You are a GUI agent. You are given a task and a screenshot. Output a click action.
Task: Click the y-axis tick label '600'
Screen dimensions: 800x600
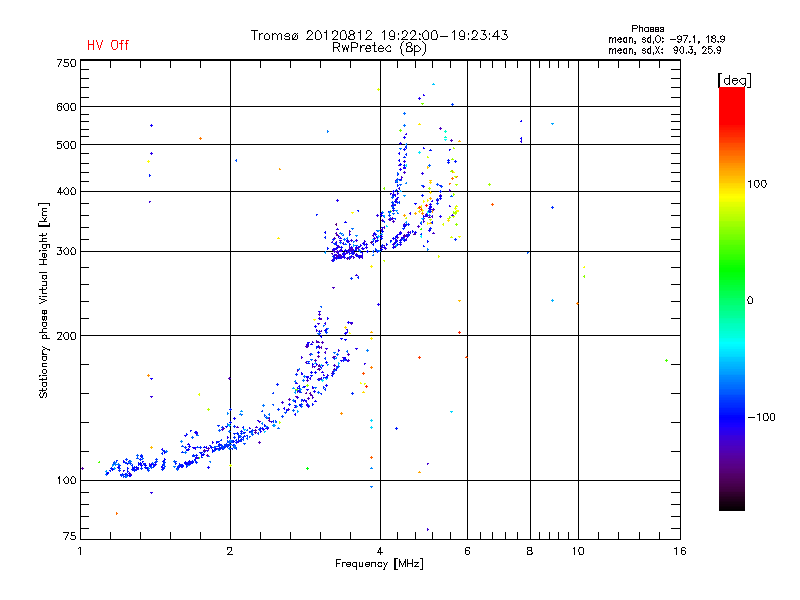pos(66,107)
